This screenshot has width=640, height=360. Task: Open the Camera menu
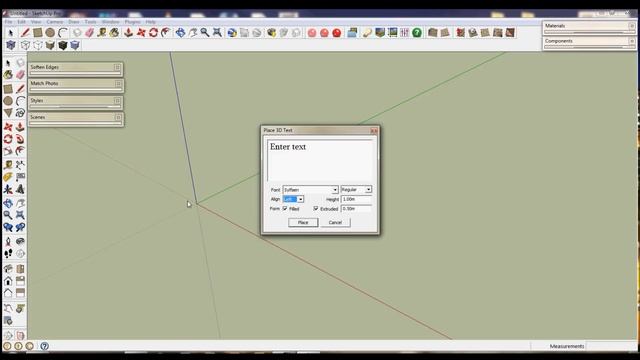(x=55, y=22)
